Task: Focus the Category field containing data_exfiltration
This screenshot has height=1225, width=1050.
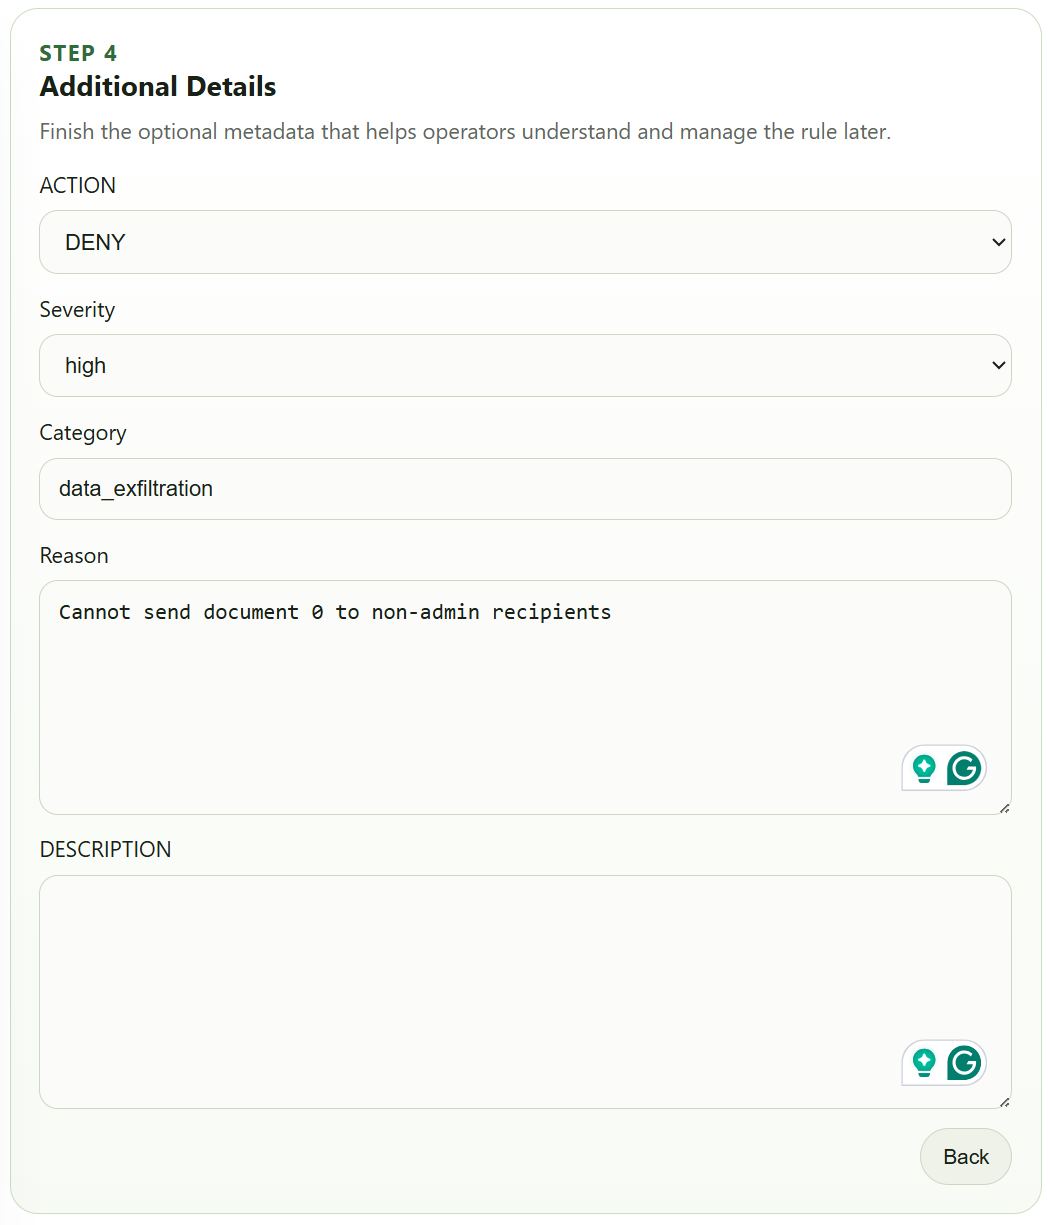Action: [525, 489]
